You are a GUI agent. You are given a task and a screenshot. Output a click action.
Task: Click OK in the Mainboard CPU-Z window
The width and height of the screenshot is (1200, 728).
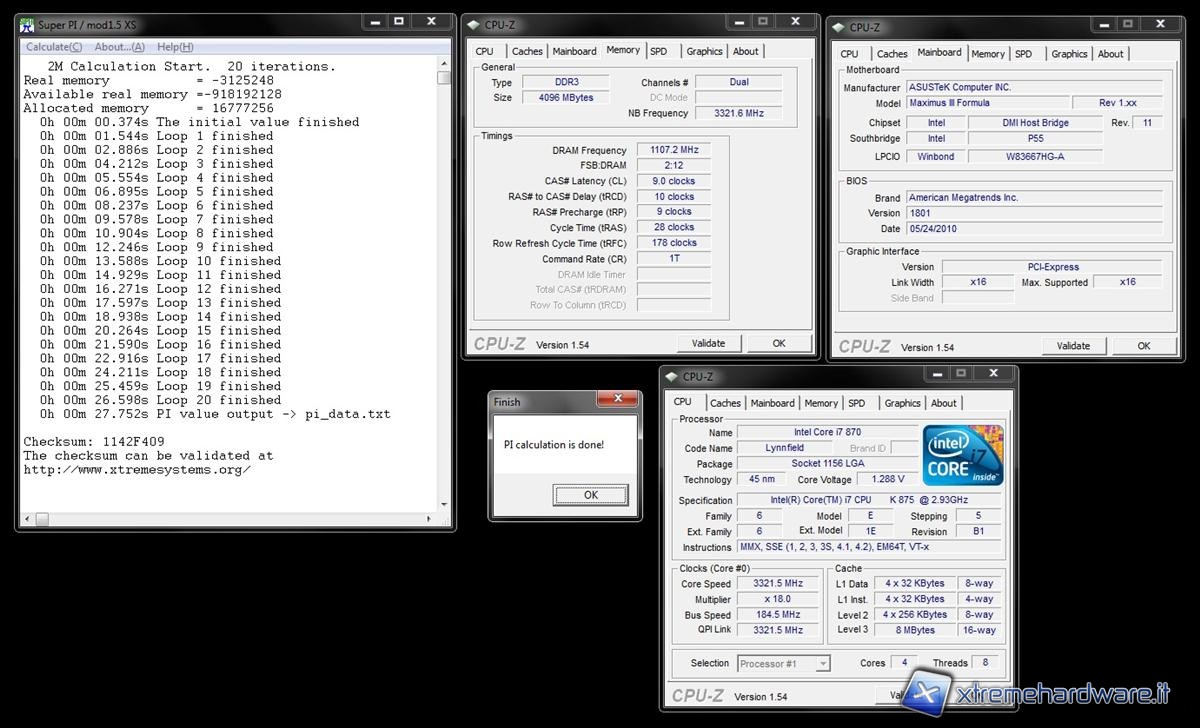[x=1143, y=346]
